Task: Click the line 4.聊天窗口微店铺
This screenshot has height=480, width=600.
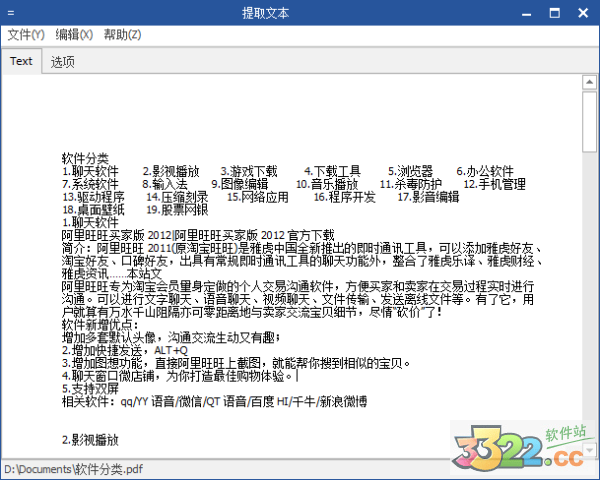Action: [x=177, y=376]
